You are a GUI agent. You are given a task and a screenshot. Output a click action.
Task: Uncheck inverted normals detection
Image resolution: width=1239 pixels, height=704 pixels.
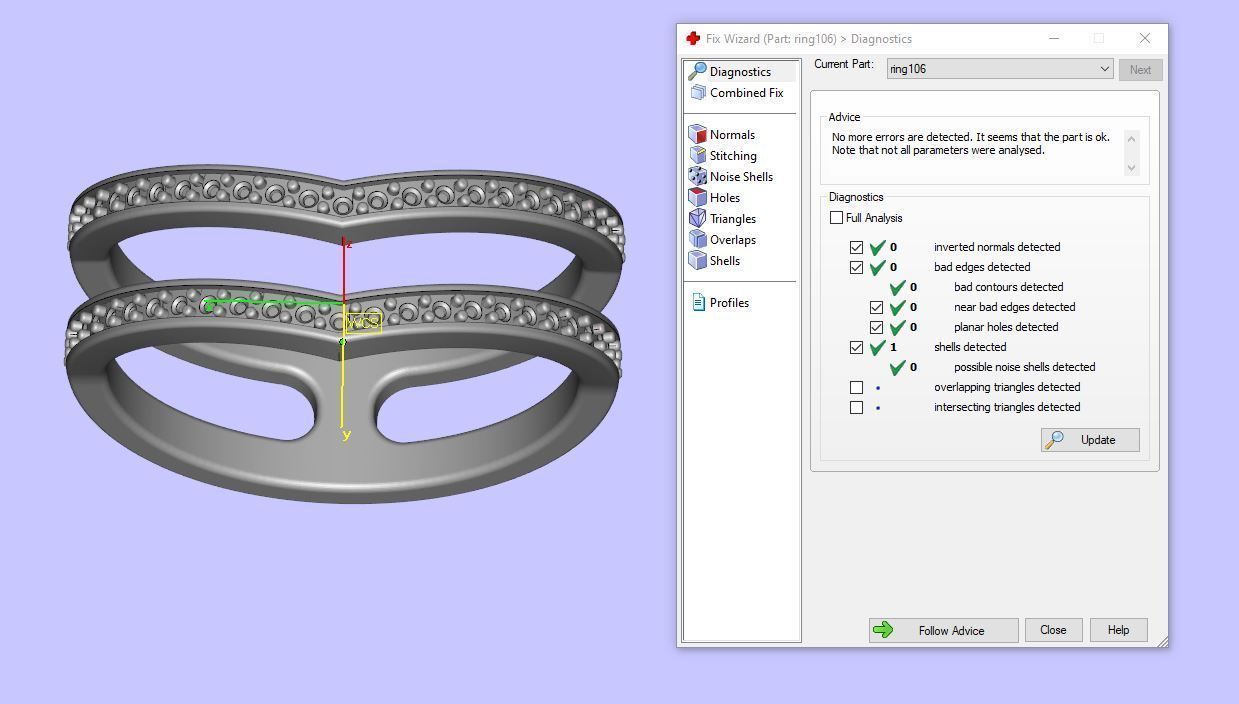856,247
